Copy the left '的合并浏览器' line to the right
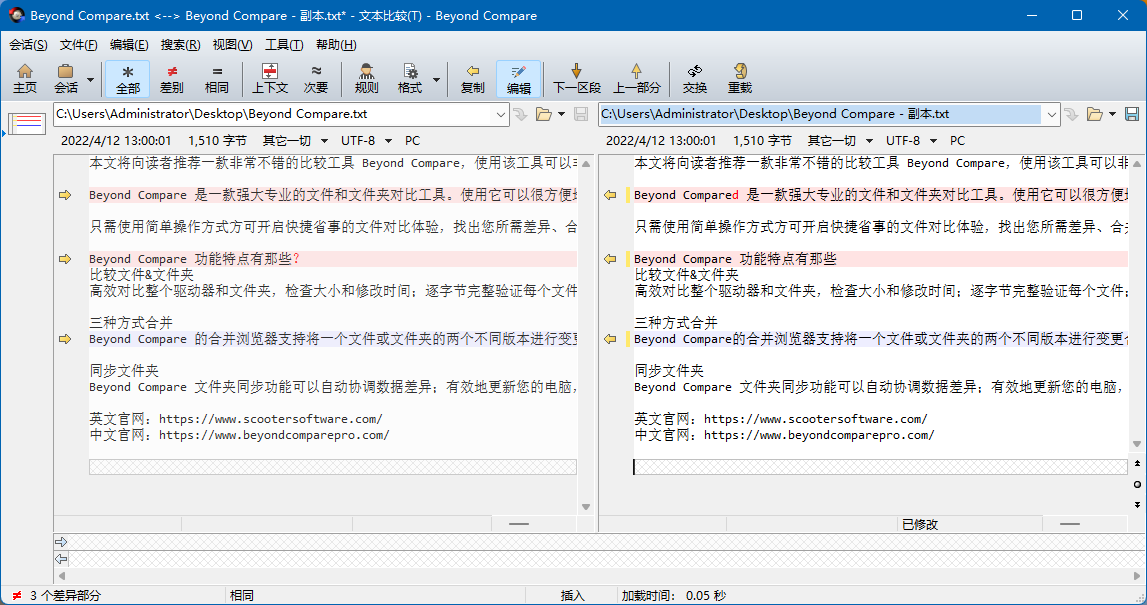 pyautogui.click(x=65, y=339)
